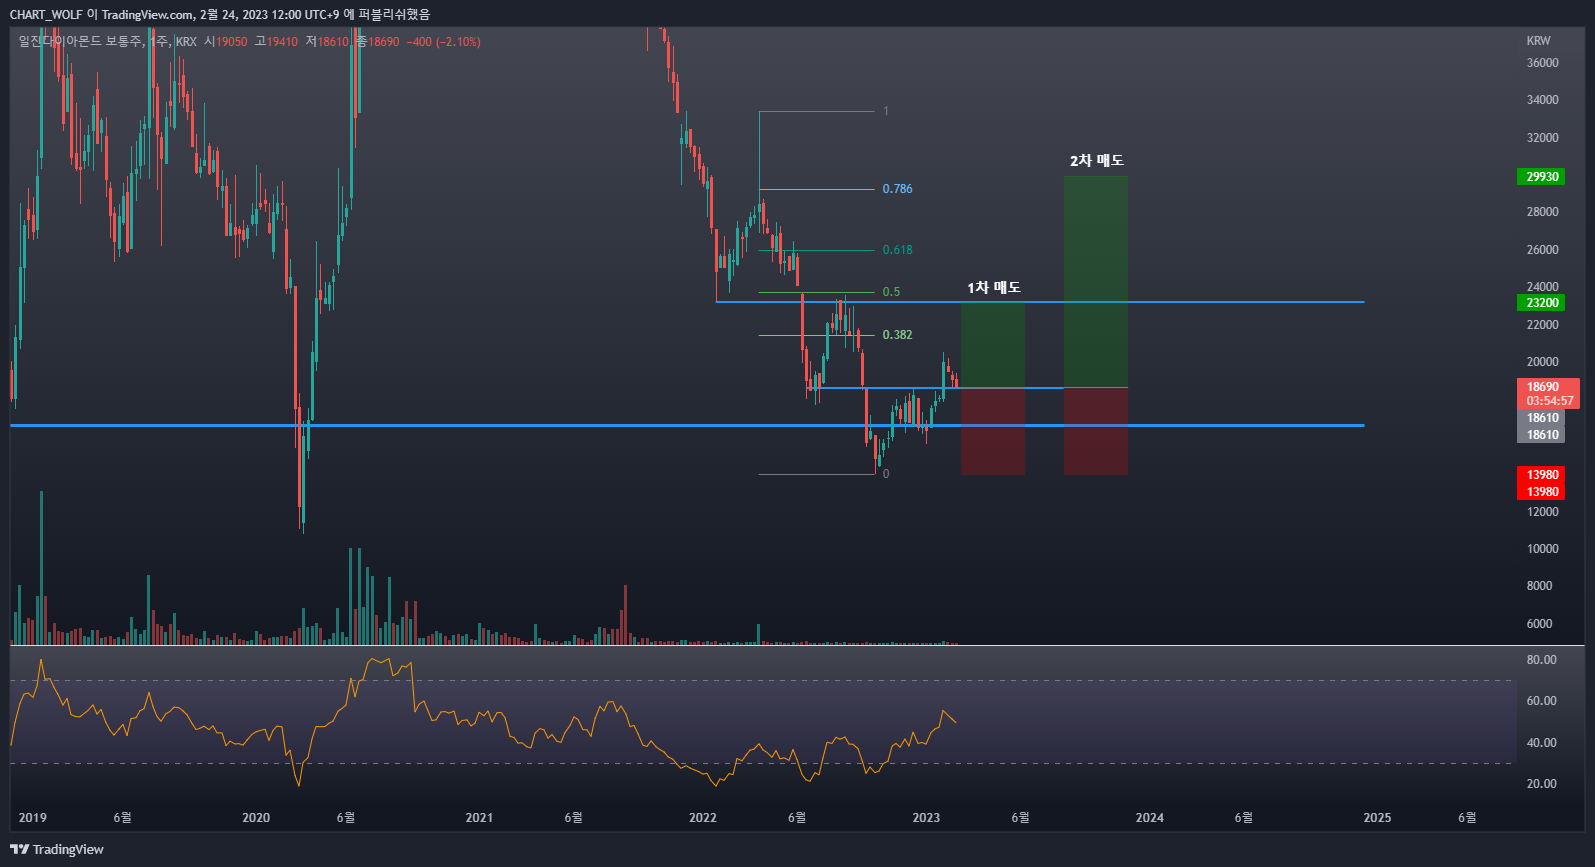Select the 0.382 Fibonacci level label
Image resolution: width=1595 pixels, height=867 pixels.
pyautogui.click(x=897, y=335)
